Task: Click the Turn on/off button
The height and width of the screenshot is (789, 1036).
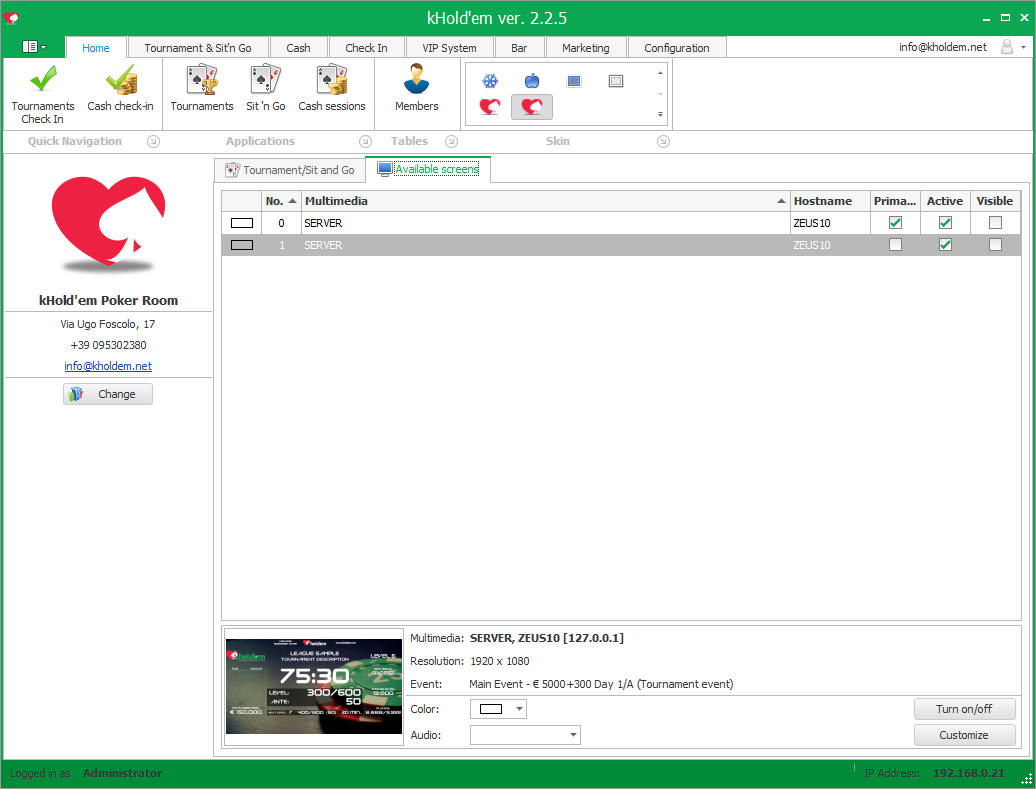Action: coord(964,709)
